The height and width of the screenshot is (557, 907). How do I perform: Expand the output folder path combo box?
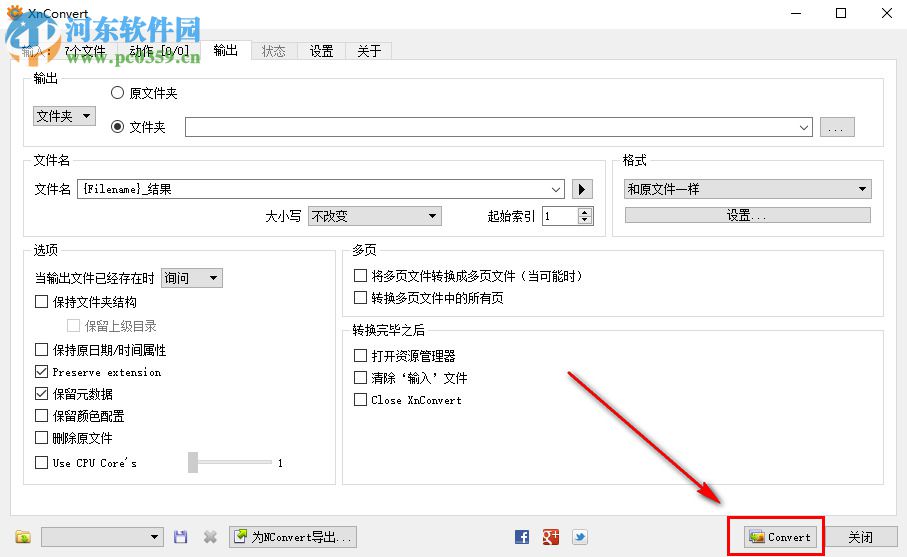pos(803,127)
